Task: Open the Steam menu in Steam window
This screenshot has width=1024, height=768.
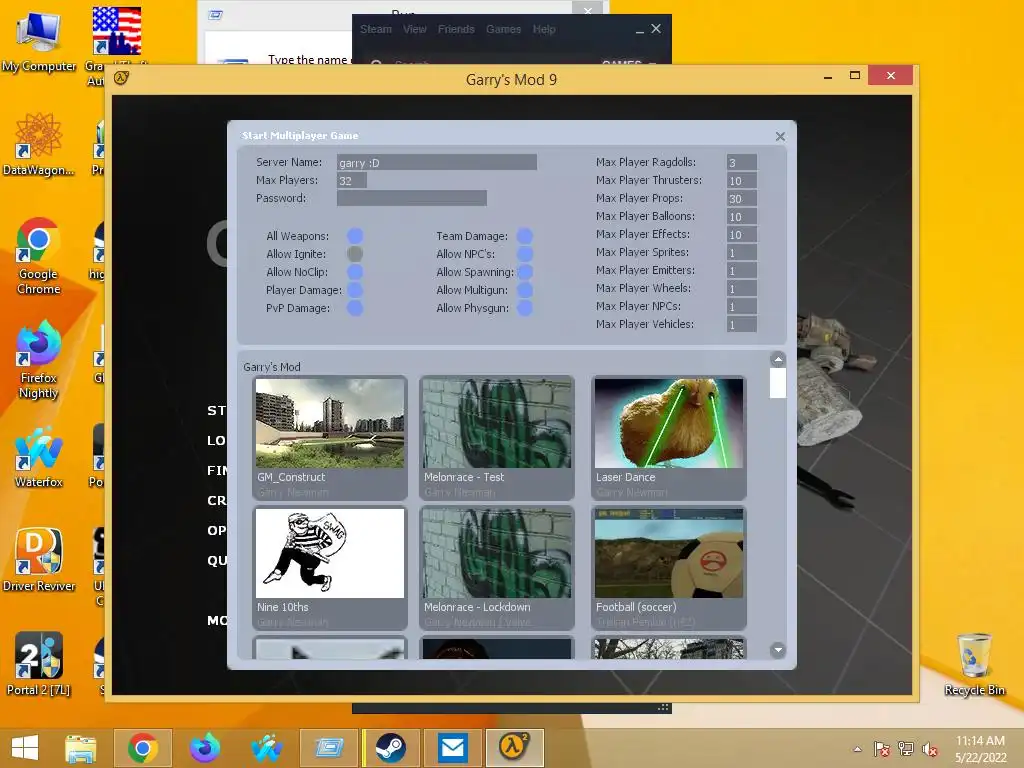Action: pos(376,29)
